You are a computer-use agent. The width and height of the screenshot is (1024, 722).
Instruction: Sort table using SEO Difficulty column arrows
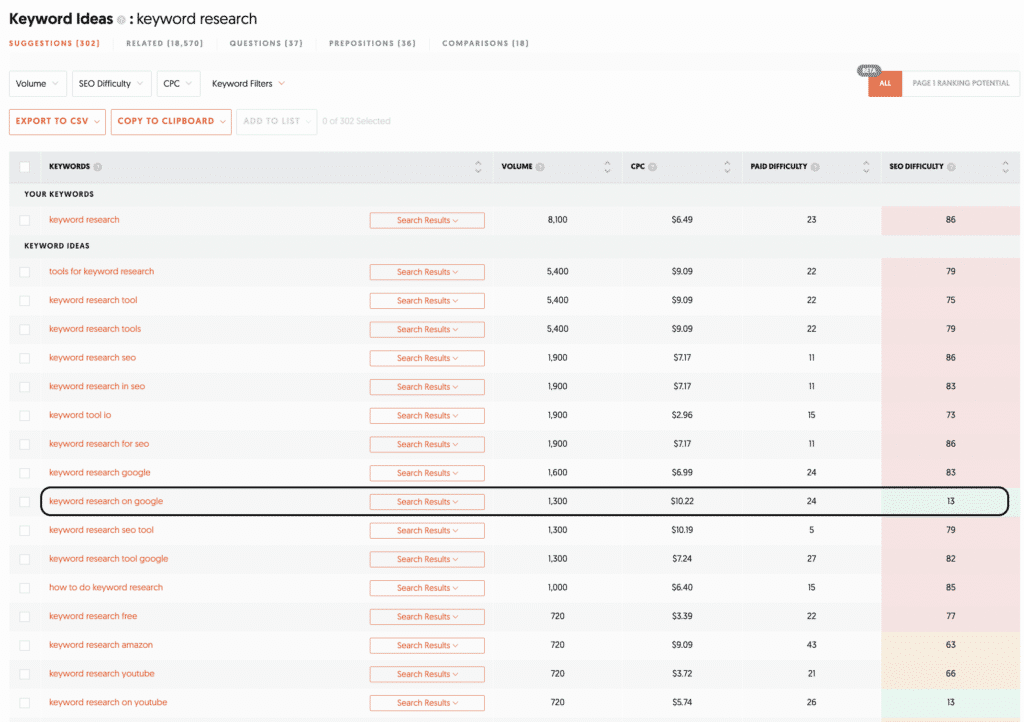click(1005, 167)
